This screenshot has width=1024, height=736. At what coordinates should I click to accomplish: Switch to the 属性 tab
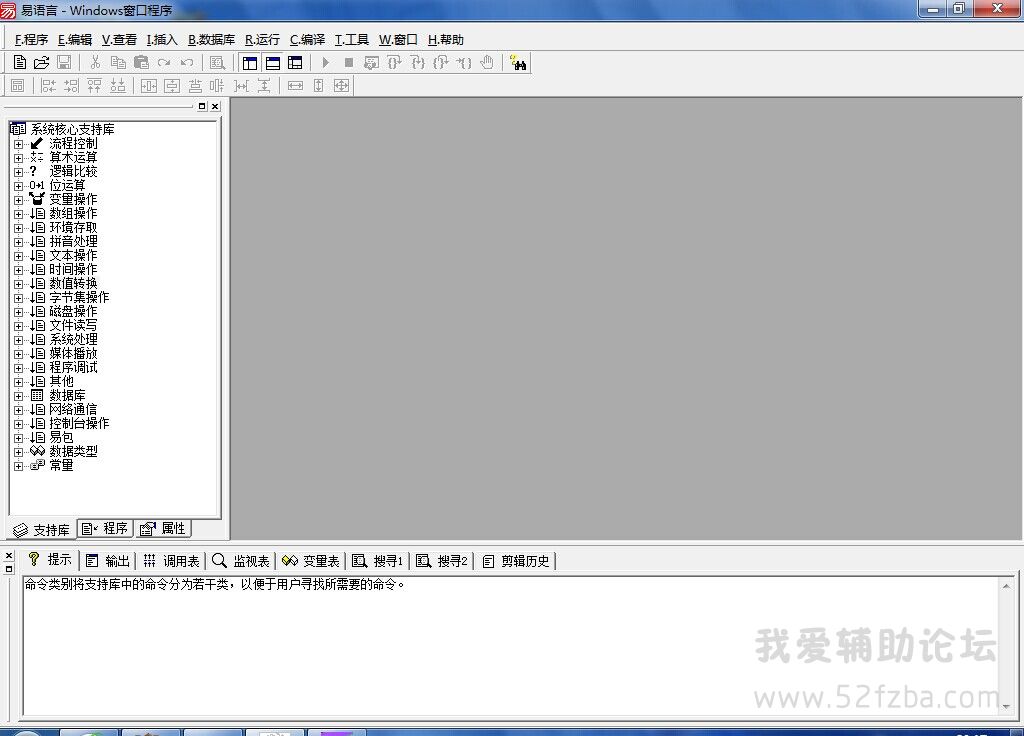click(163, 528)
